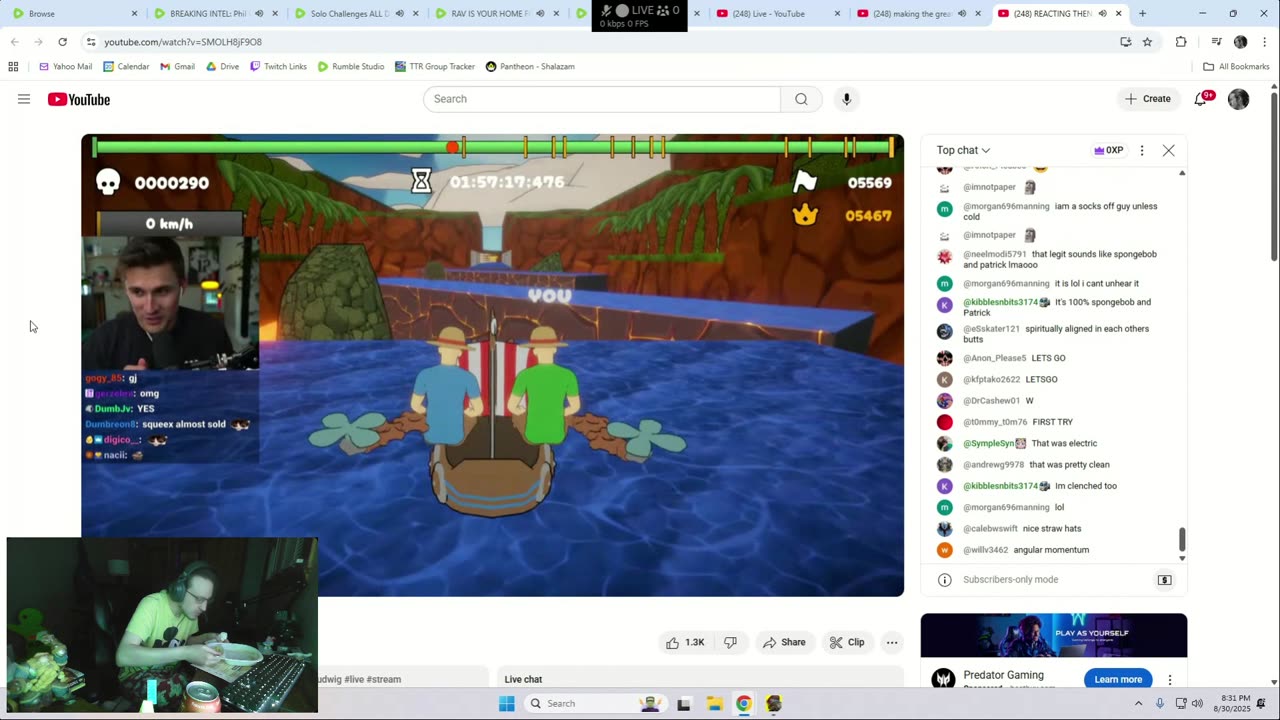Open Predator Gaming ad options
Viewport: 1280px width, 720px height.
1169,680
